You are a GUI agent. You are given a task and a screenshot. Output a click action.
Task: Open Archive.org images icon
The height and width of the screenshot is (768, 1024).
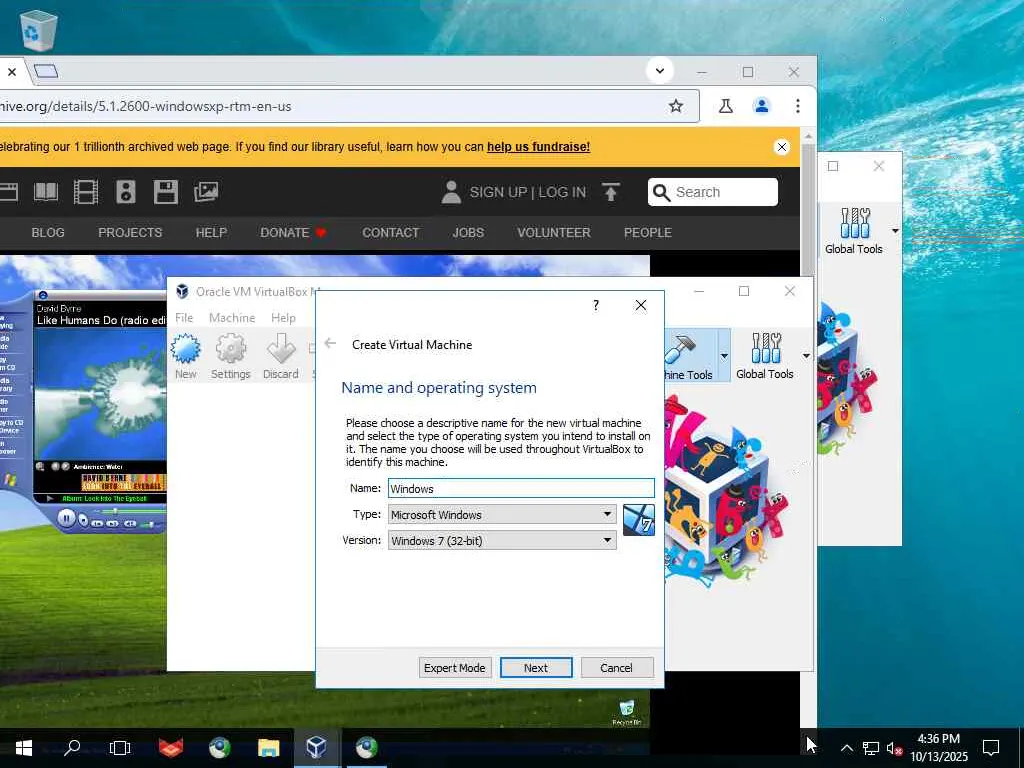pos(206,192)
